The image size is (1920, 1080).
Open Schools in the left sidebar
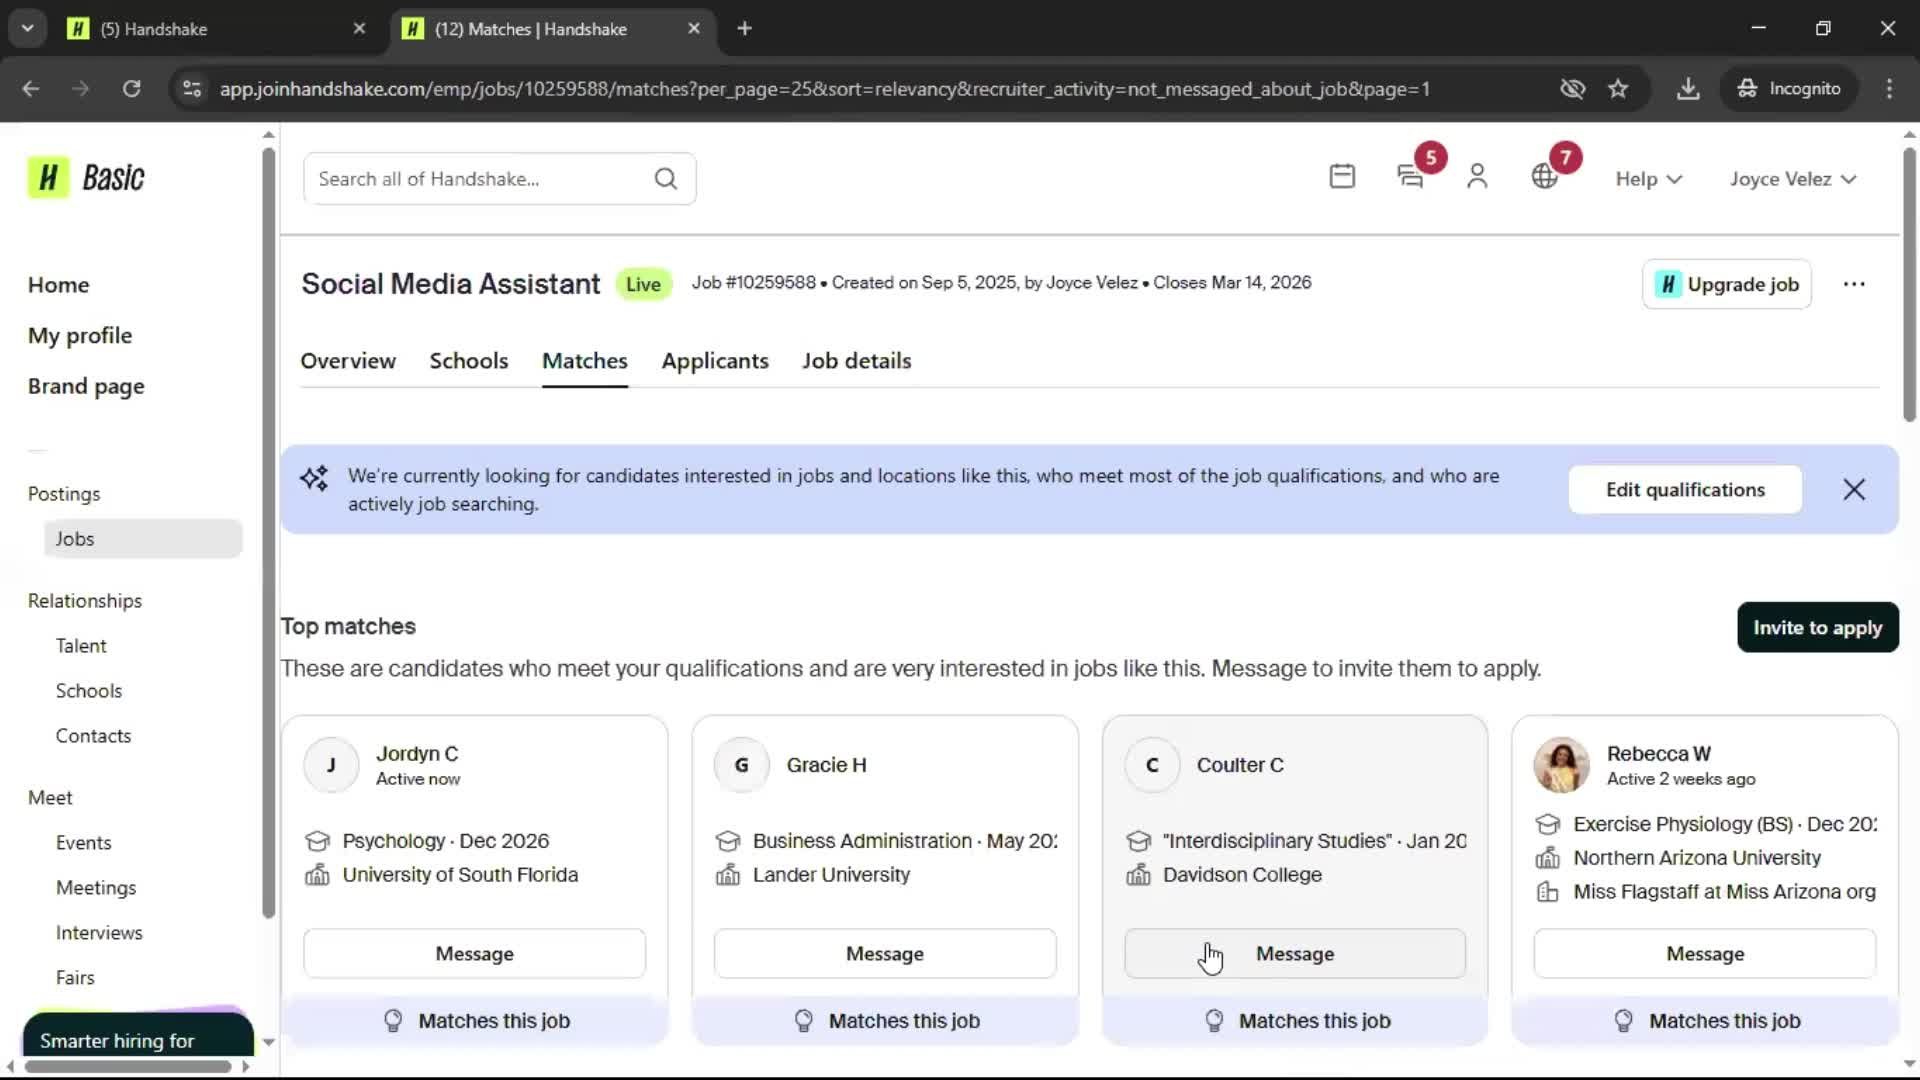click(89, 691)
